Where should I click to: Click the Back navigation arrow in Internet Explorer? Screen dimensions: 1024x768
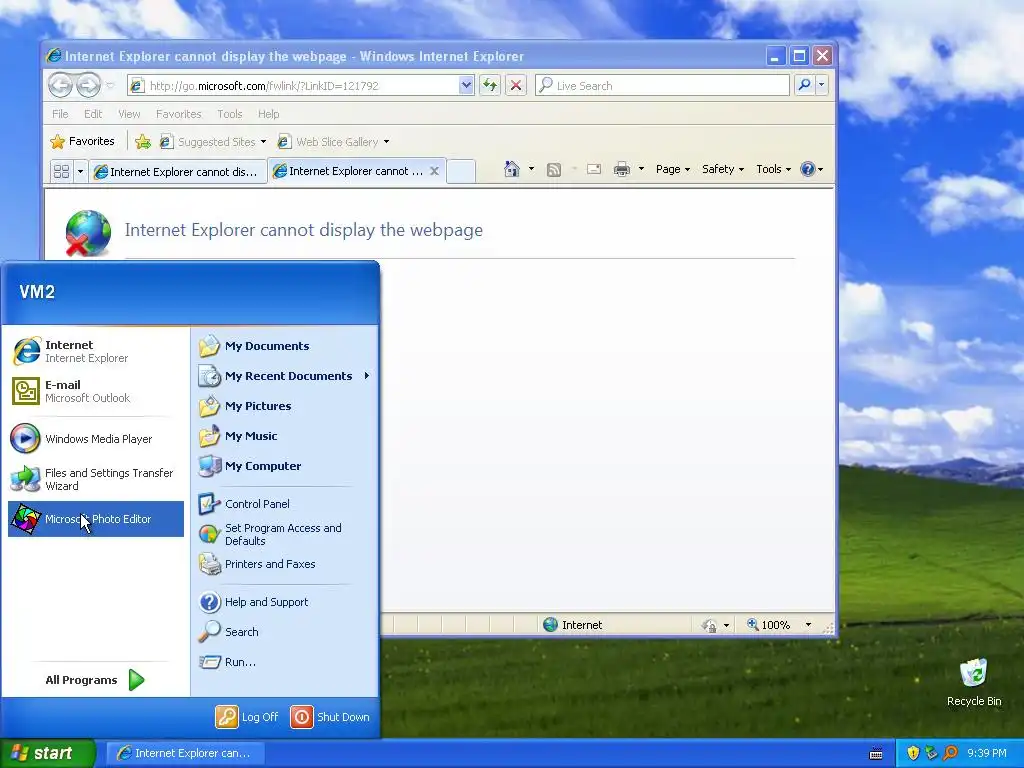click(61, 85)
